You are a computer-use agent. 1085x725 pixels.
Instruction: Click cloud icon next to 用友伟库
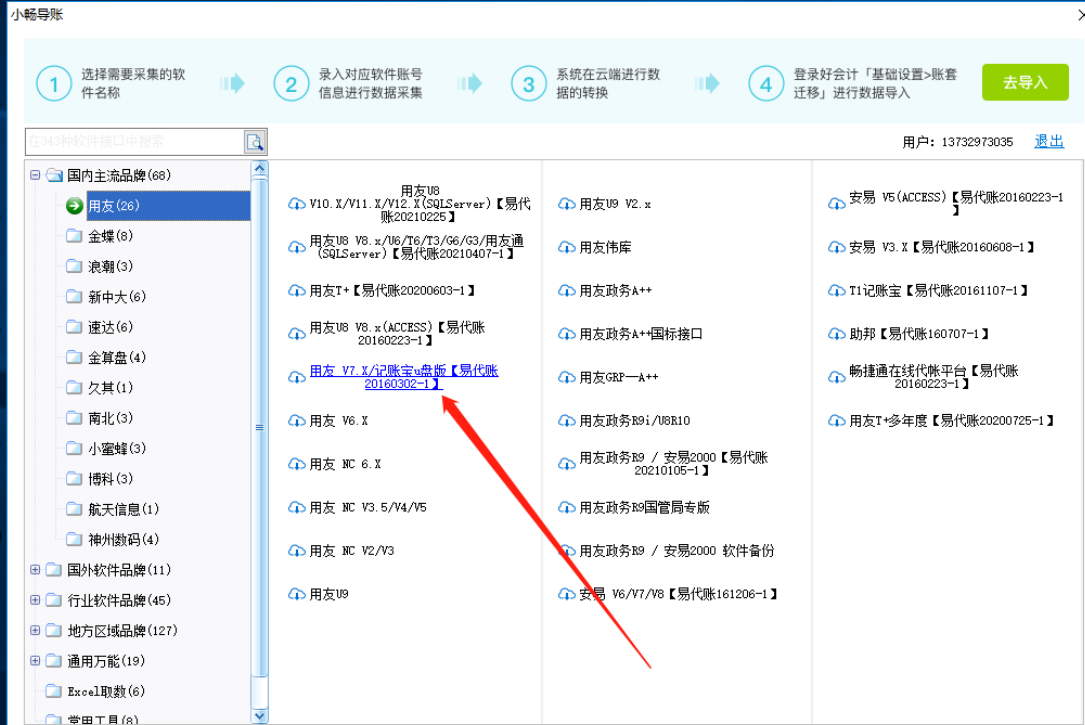(566, 248)
